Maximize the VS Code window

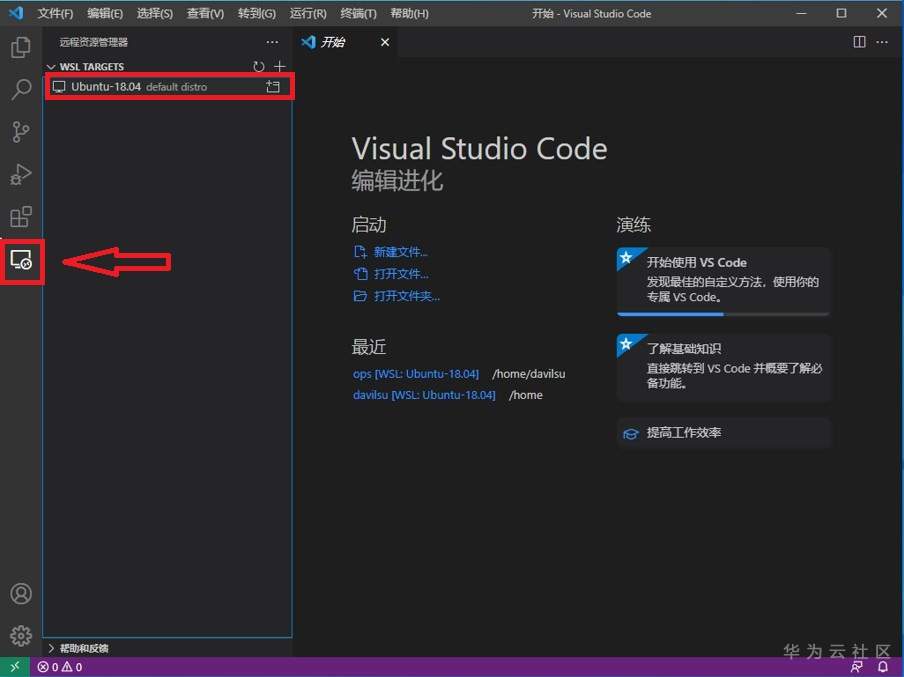click(842, 13)
